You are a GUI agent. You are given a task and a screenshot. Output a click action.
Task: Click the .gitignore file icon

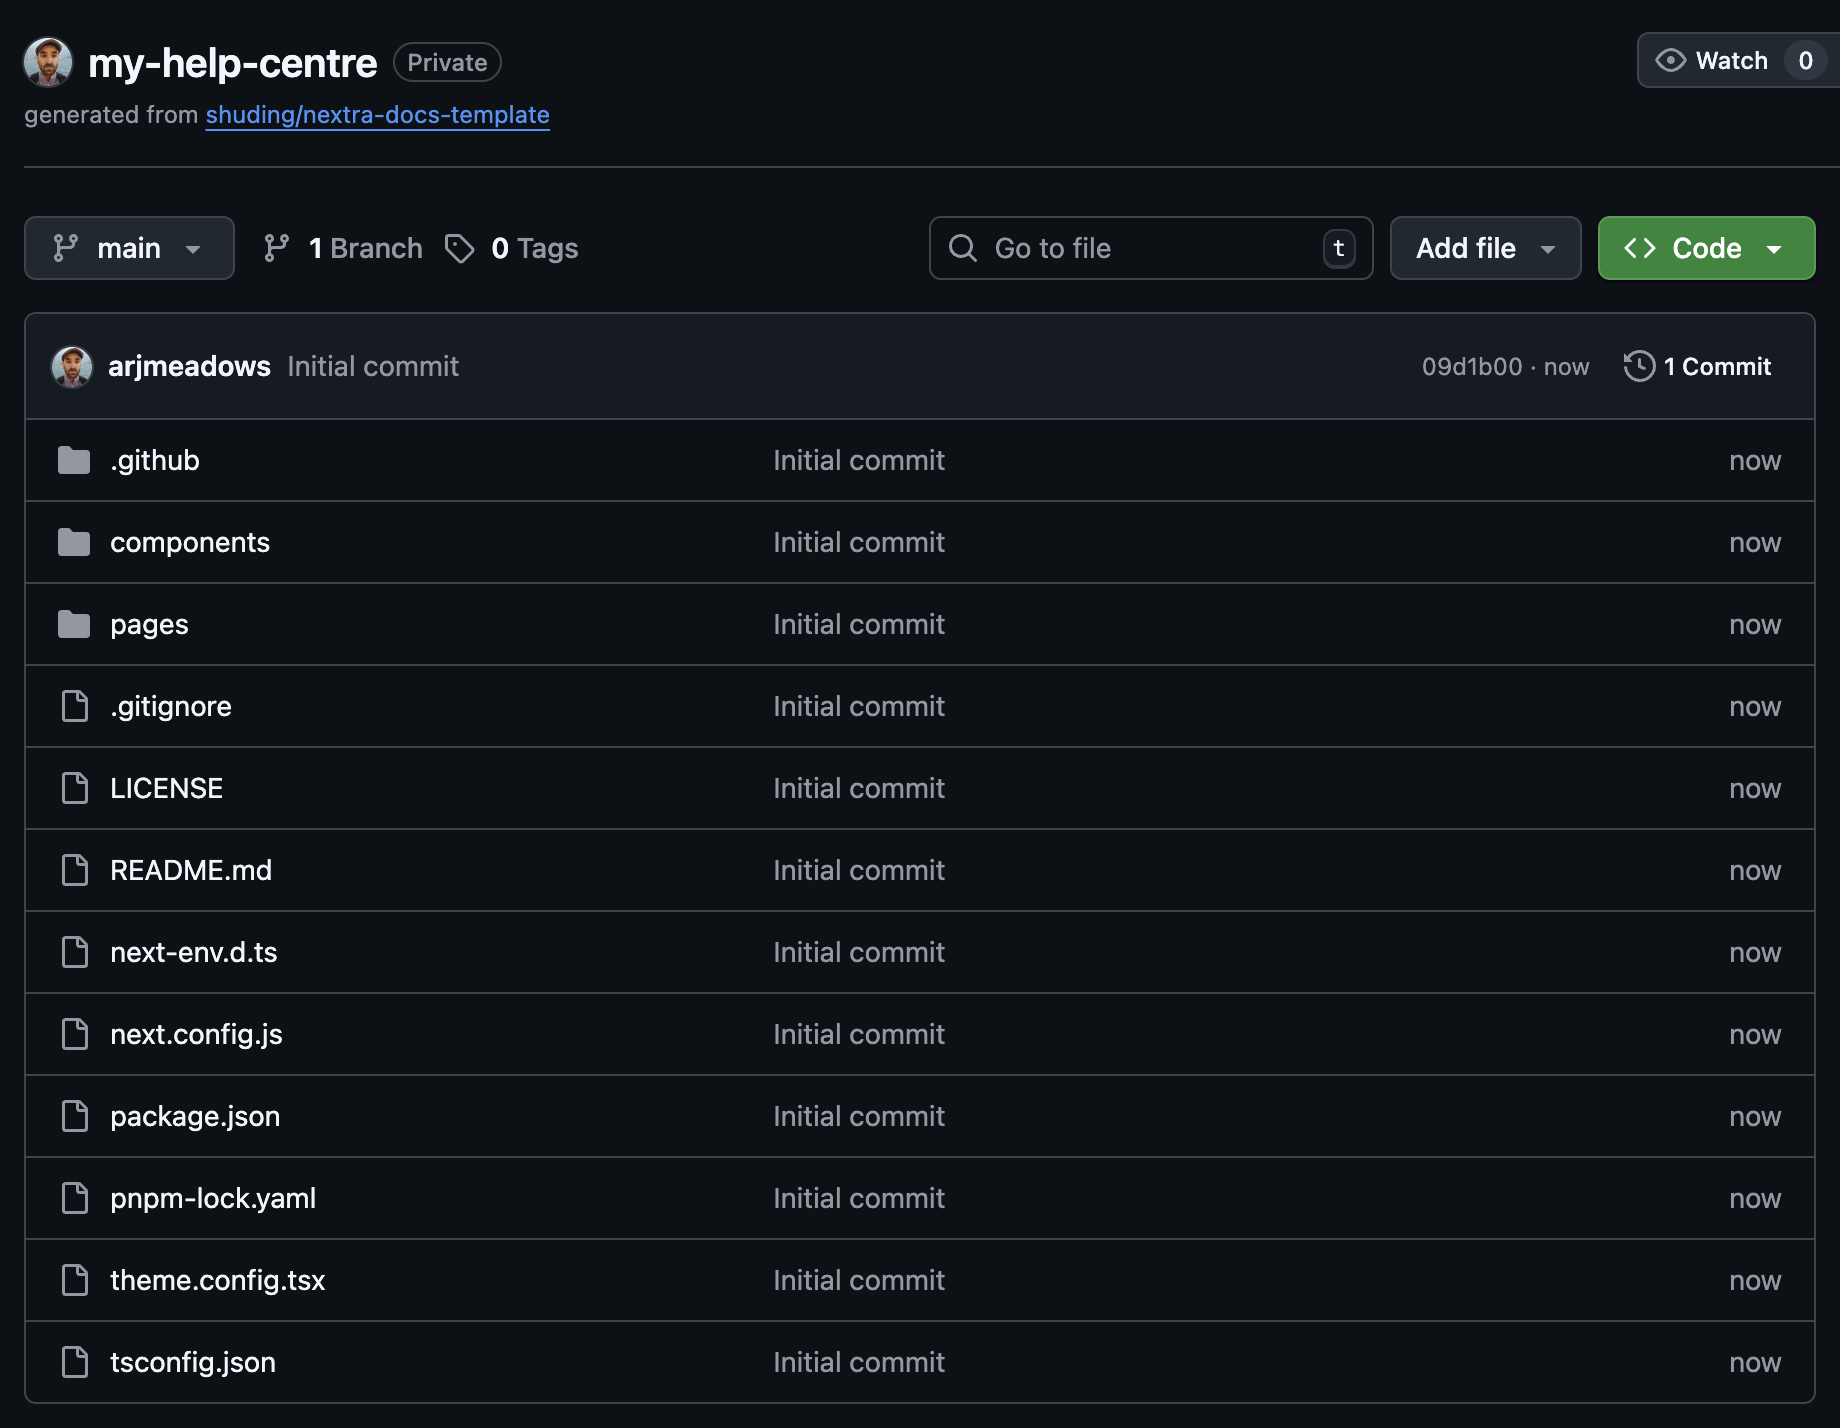pyautogui.click(x=75, y=706)
